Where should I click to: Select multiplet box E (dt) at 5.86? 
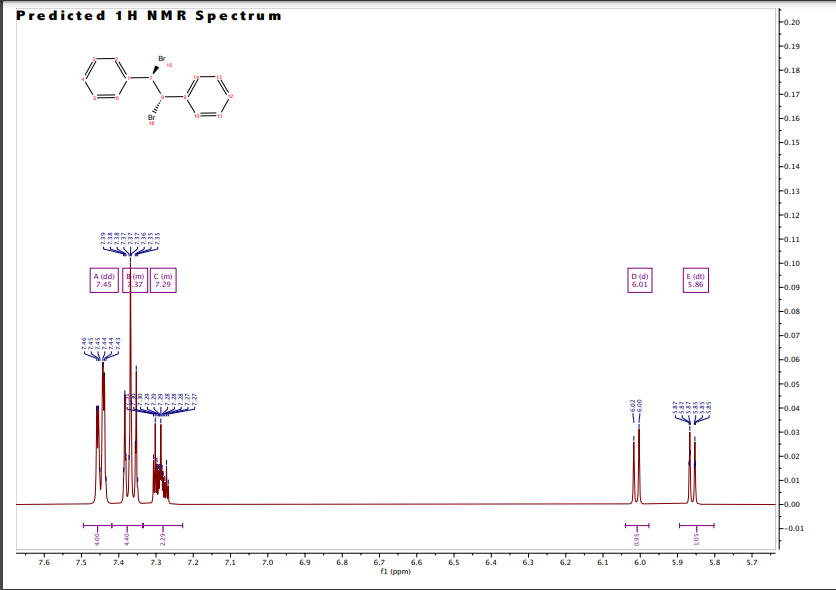696,281
